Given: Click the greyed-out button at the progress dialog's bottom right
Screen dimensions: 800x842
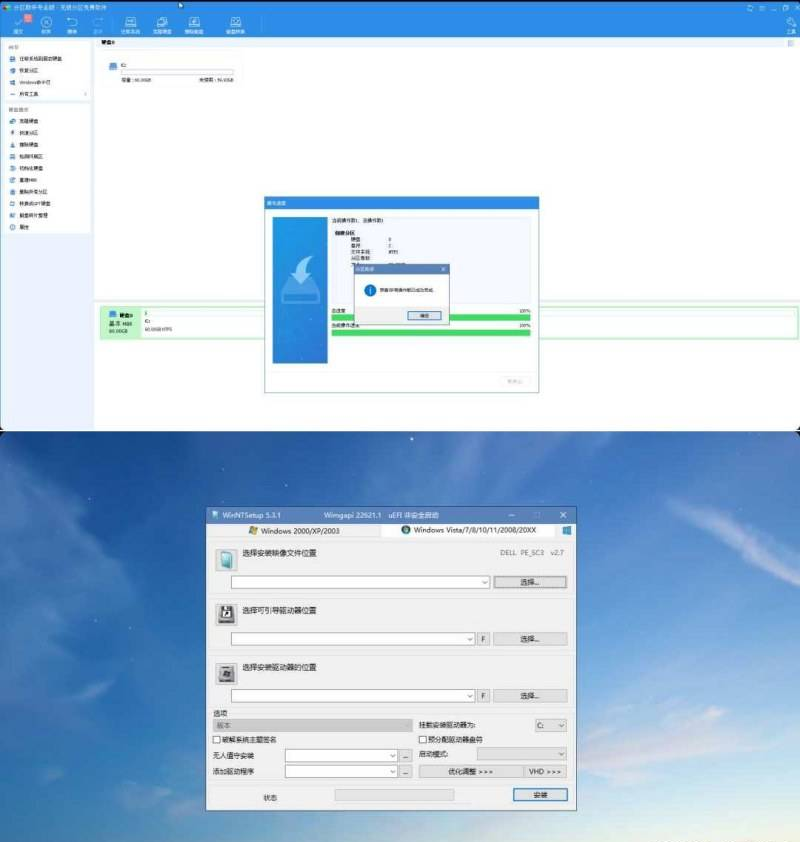Looking at the screenshot, I should [515, 381].
